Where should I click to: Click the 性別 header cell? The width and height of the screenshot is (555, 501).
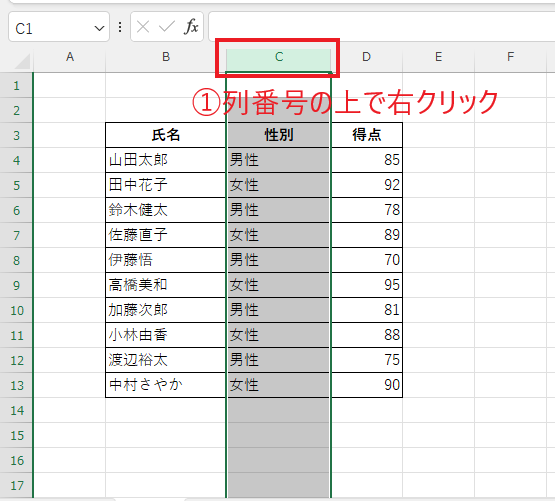(279, 135)
